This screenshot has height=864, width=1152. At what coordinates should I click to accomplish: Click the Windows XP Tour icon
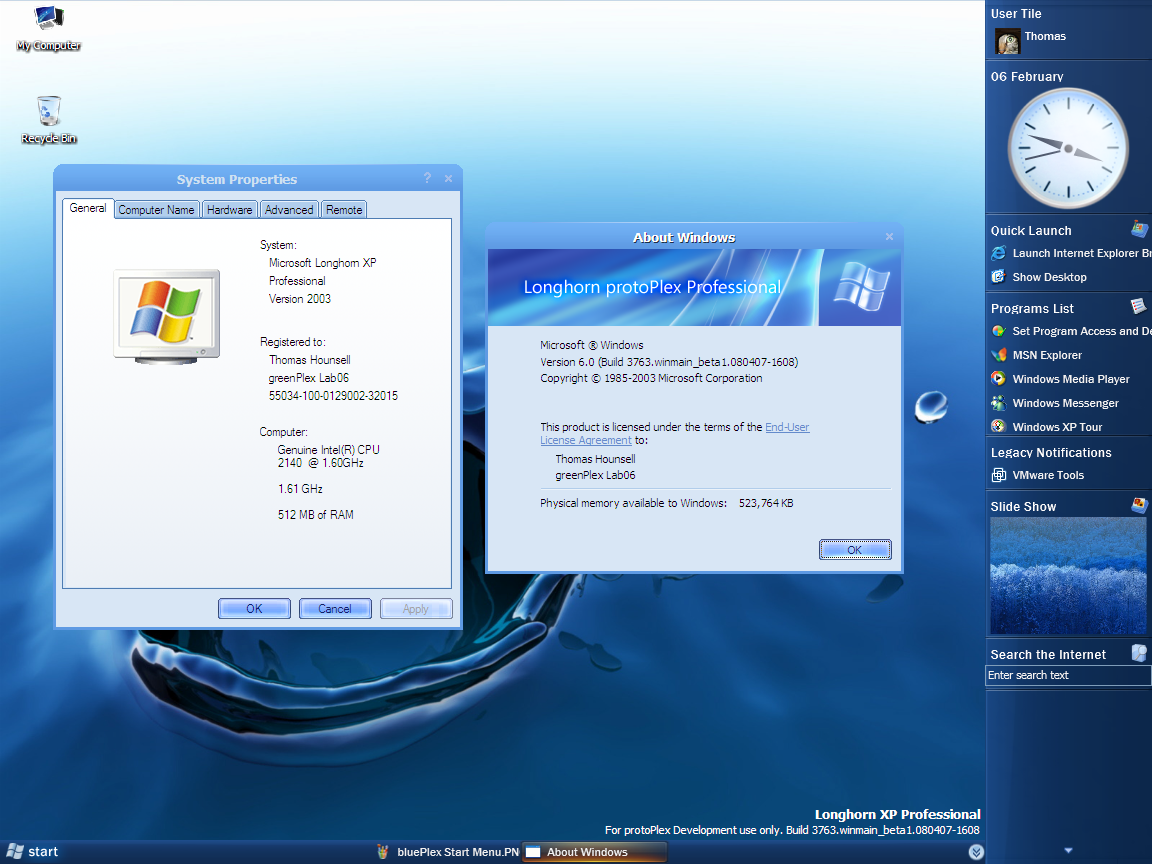point(998,427)
